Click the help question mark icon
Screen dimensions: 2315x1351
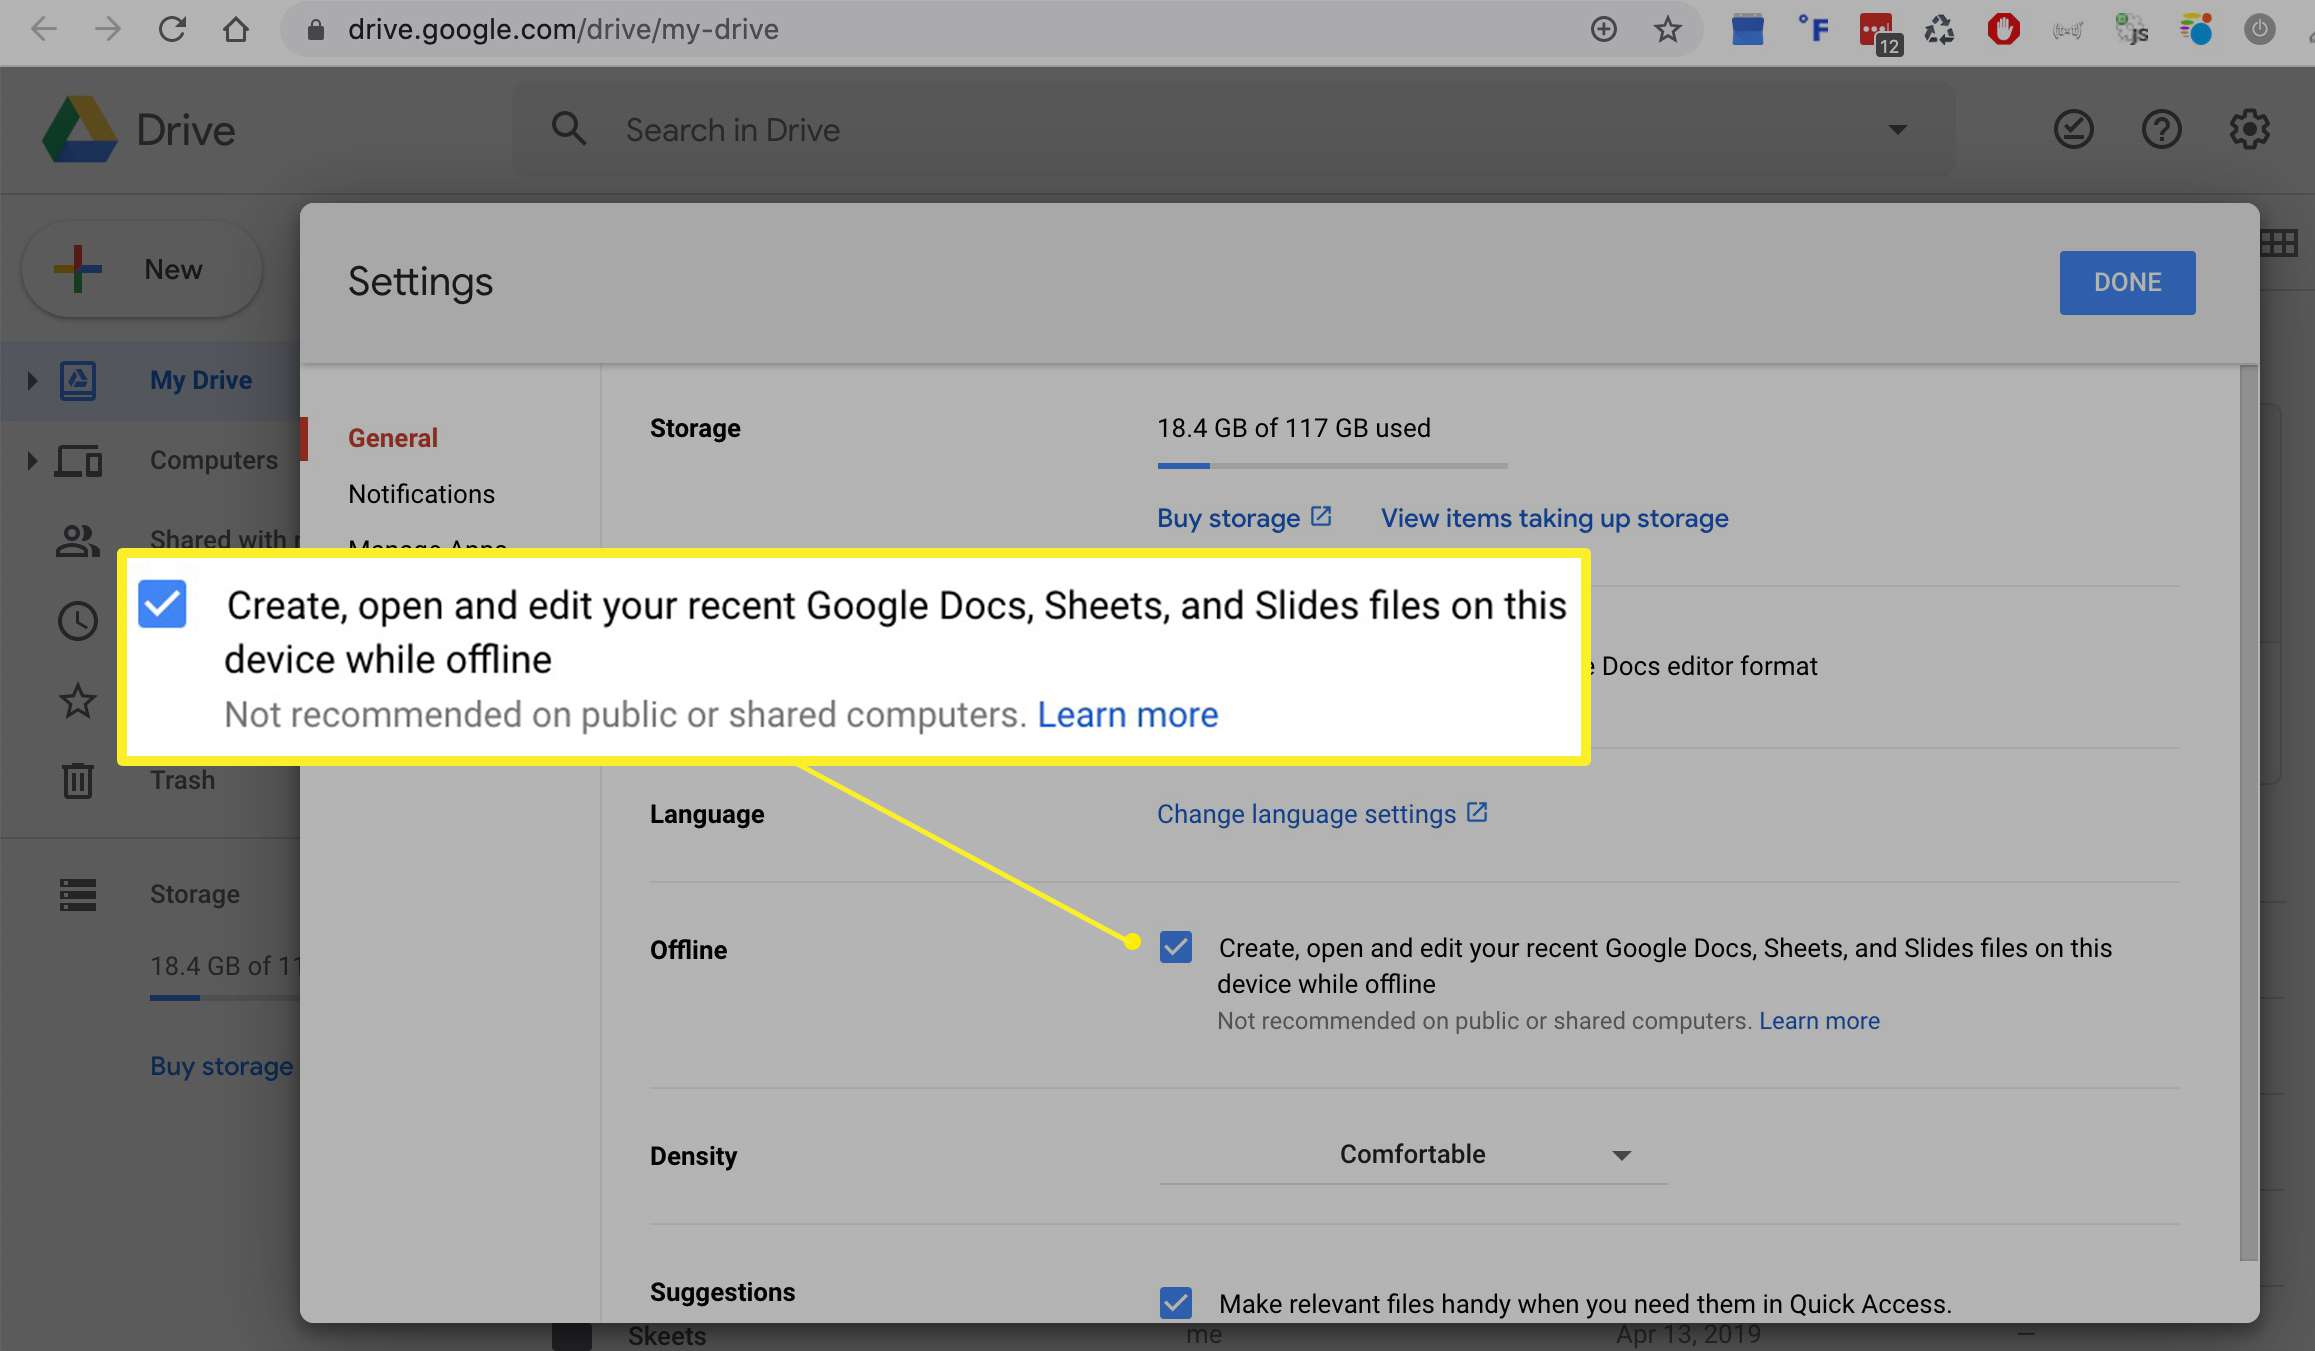point(2161,129)
